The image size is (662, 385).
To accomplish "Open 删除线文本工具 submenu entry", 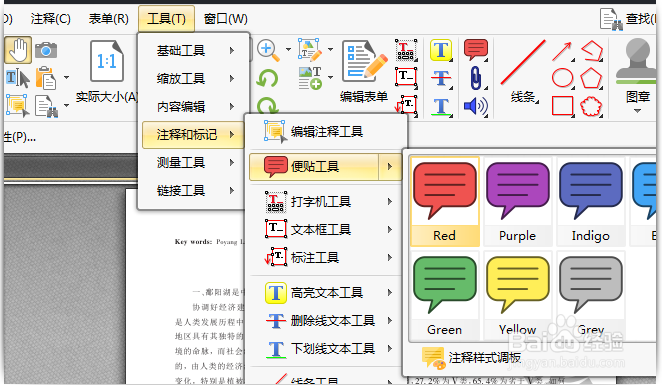I will click(x=326, y=321).
